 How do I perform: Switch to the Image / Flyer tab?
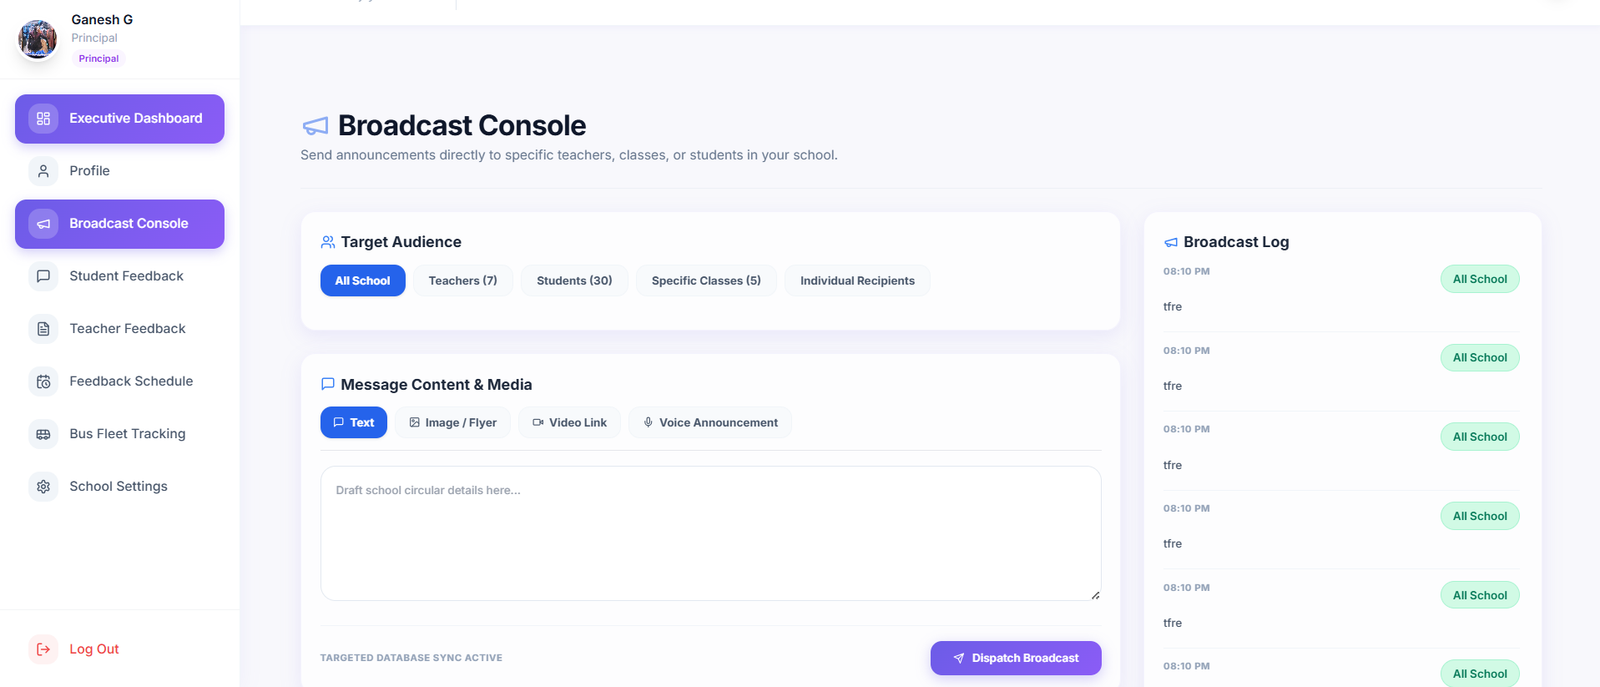(x=453, y=423)
